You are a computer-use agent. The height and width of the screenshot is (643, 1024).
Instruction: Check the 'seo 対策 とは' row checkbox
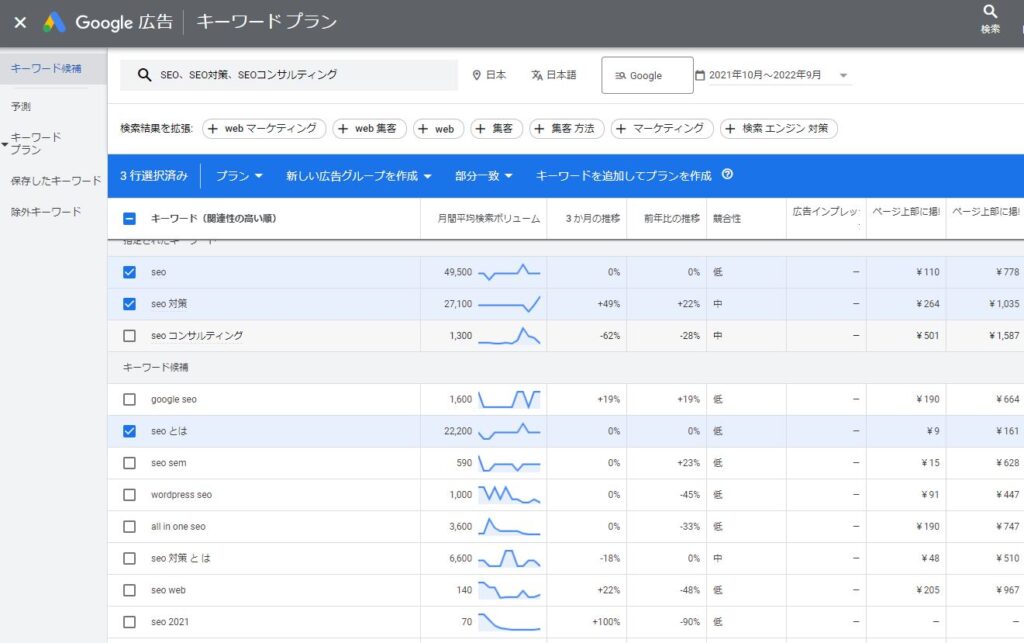129,559
